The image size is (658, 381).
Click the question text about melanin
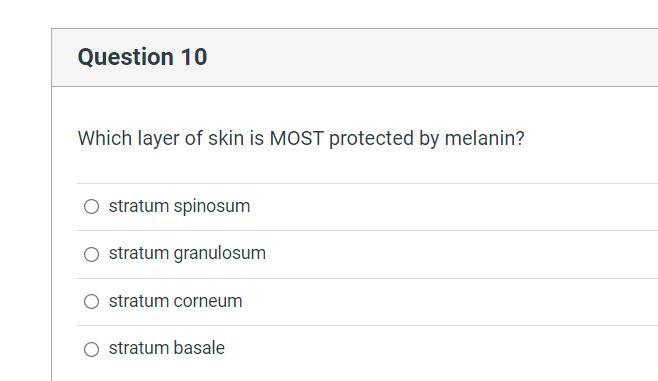301,138
